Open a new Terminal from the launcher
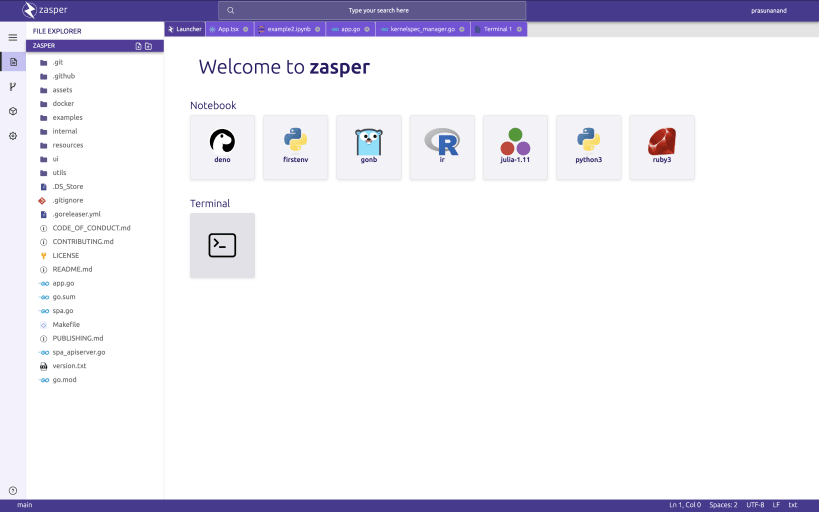The width and height of the screenshot is (819, 512). click(x=223, y=246)
